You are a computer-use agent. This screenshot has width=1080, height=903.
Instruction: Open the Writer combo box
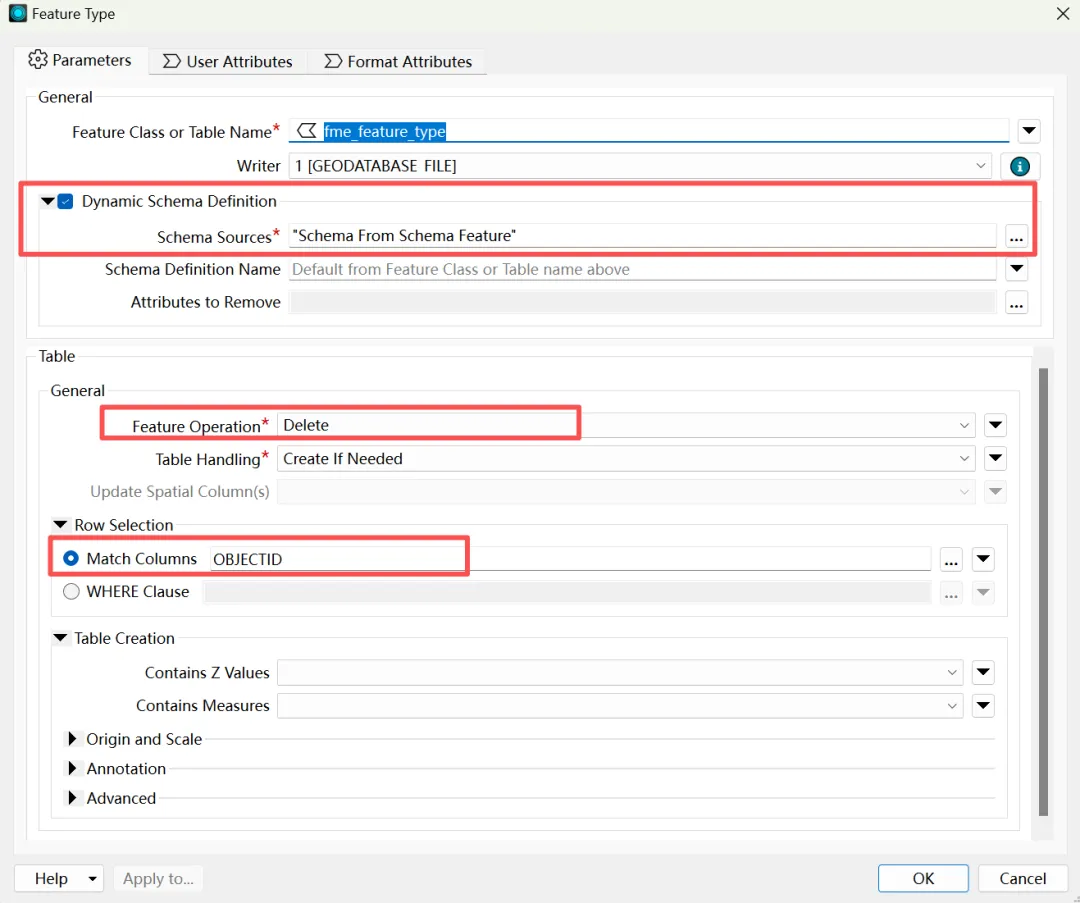pos(640,166)
